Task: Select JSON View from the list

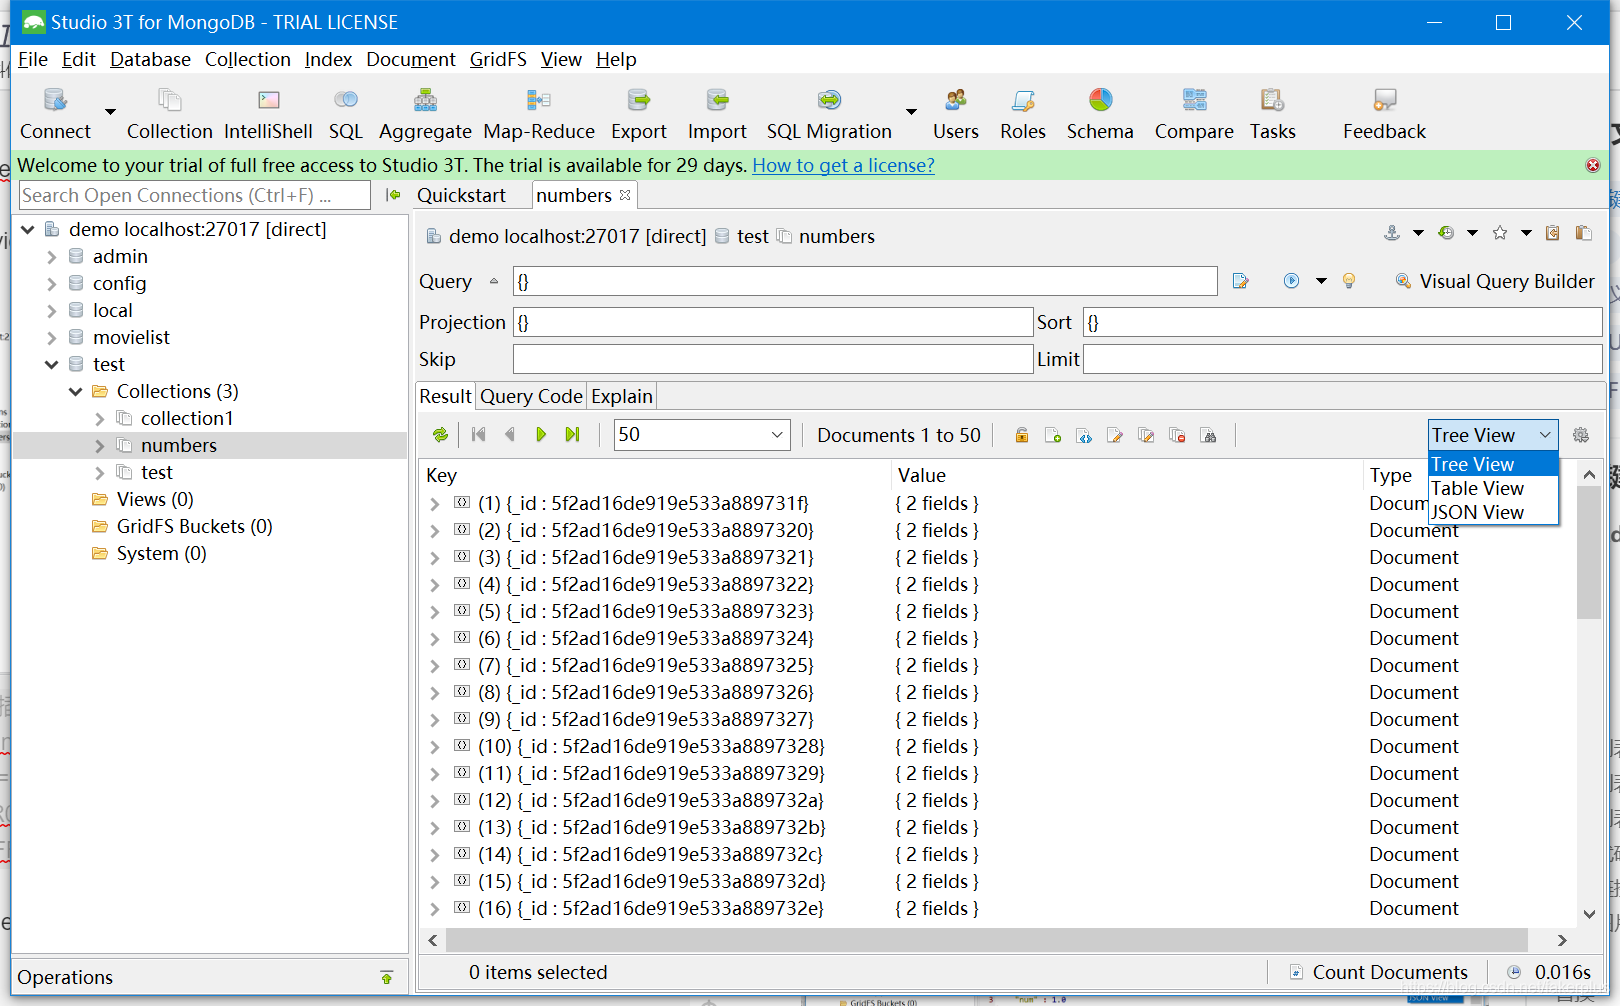Action: [x=1493, y=512]
